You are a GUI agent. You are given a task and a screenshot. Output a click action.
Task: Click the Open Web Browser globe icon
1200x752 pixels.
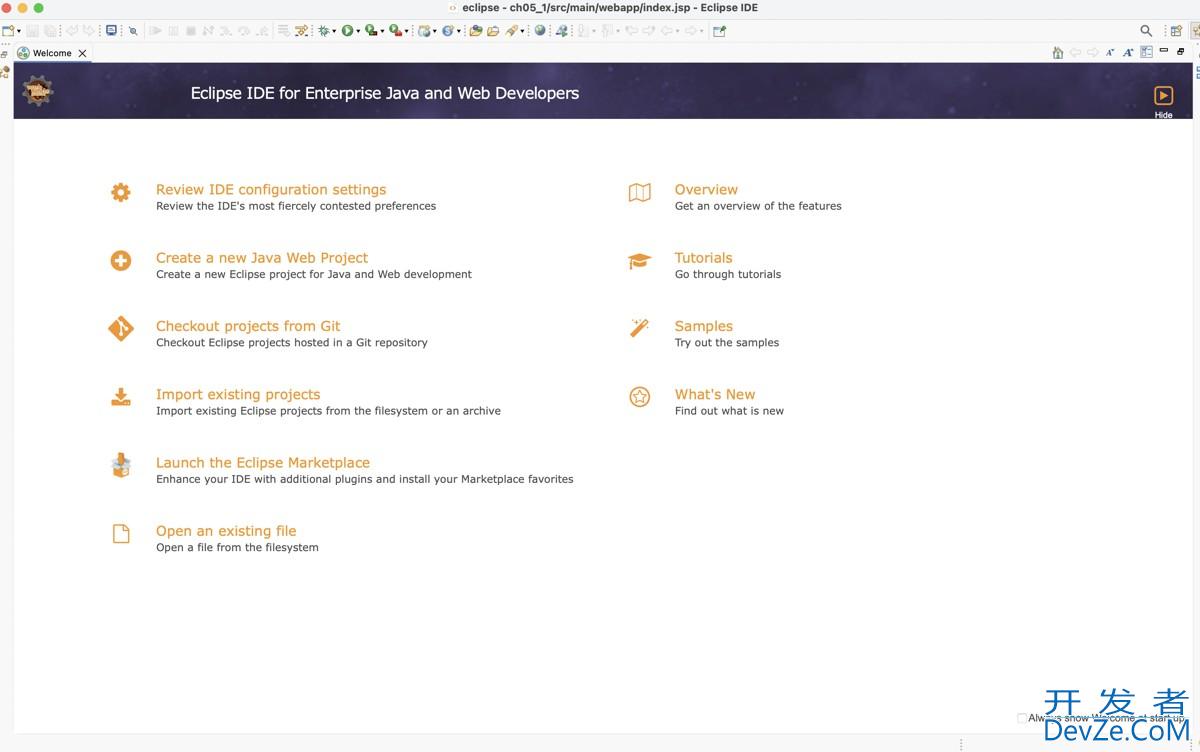click(540, 31)
